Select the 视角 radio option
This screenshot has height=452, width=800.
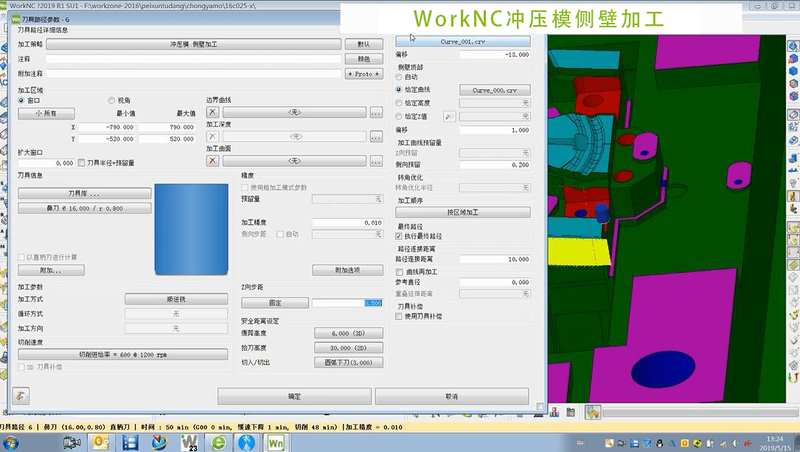pos(111,101)
